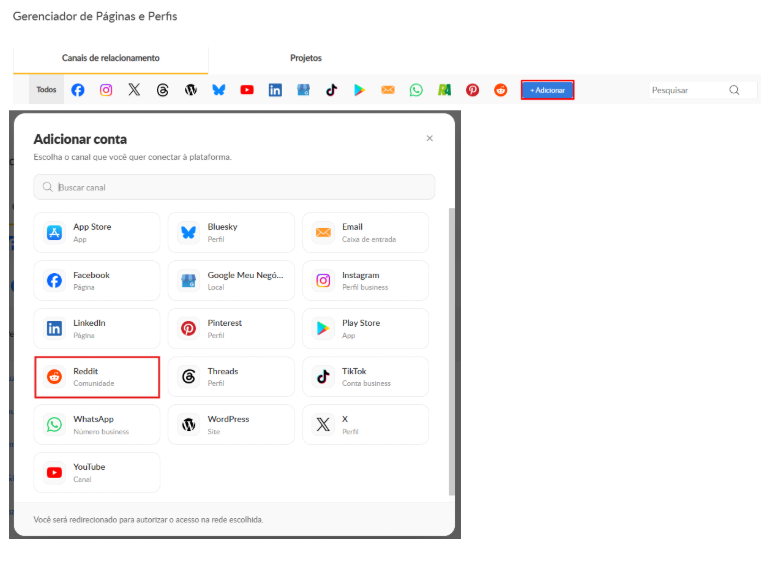Choose Facebook Página channel card
This screenshot has width=770, height=562.
97,281
